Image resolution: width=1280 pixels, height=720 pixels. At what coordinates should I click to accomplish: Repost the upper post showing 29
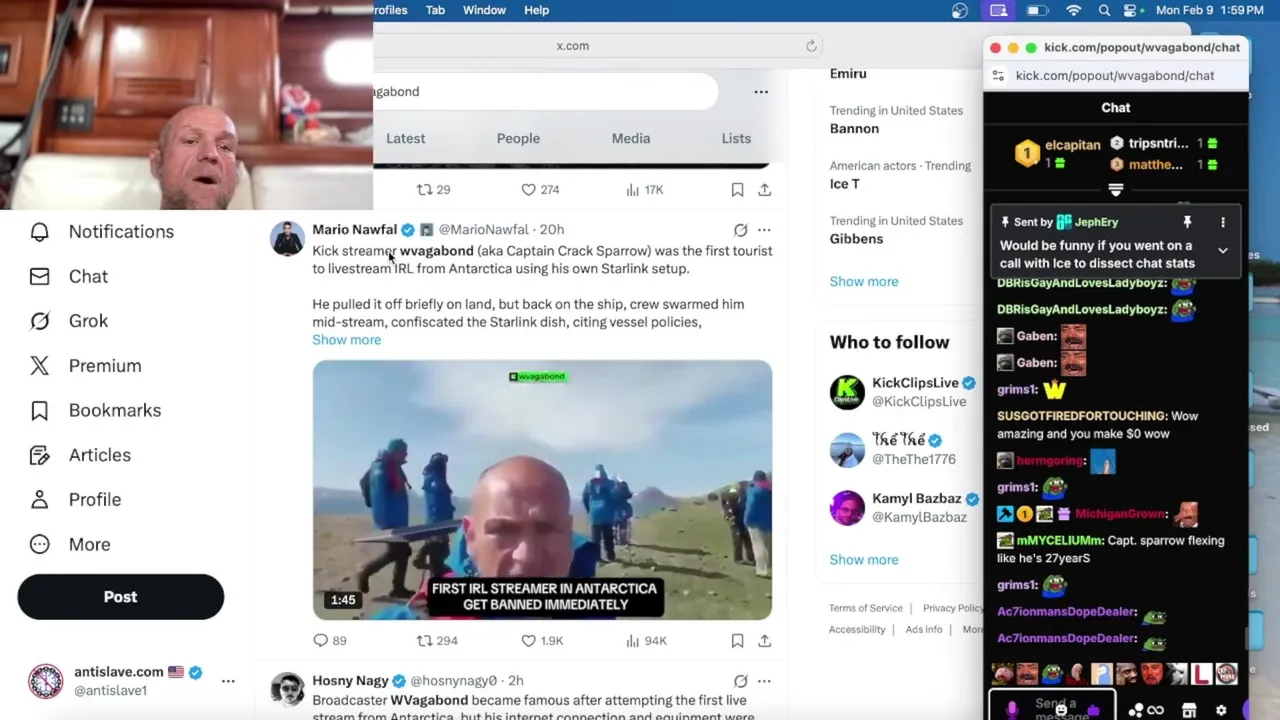(433, 190)
